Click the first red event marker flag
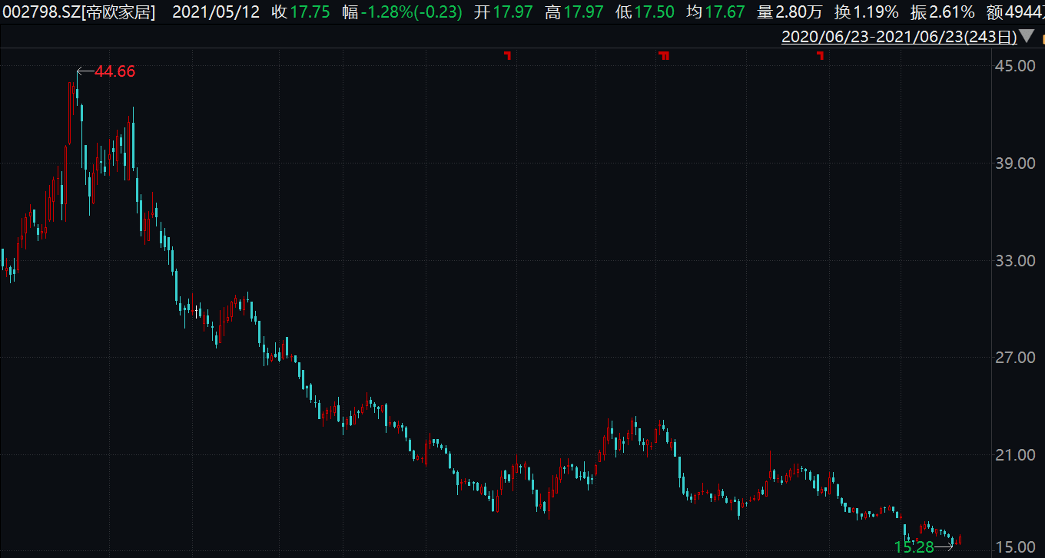1045x558 pixels. [508, 56]
